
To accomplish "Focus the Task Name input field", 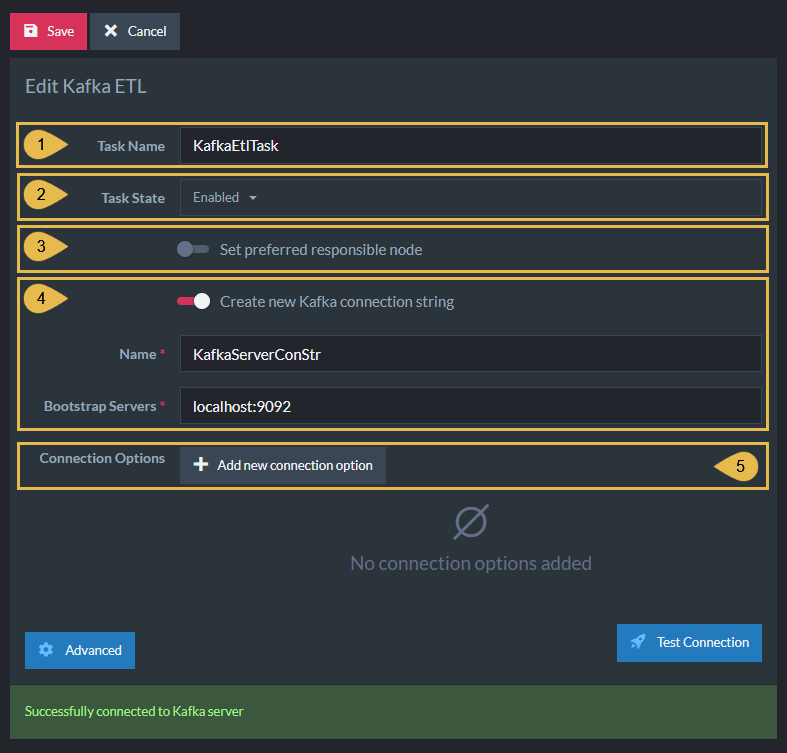I will (x=470, y=146).
